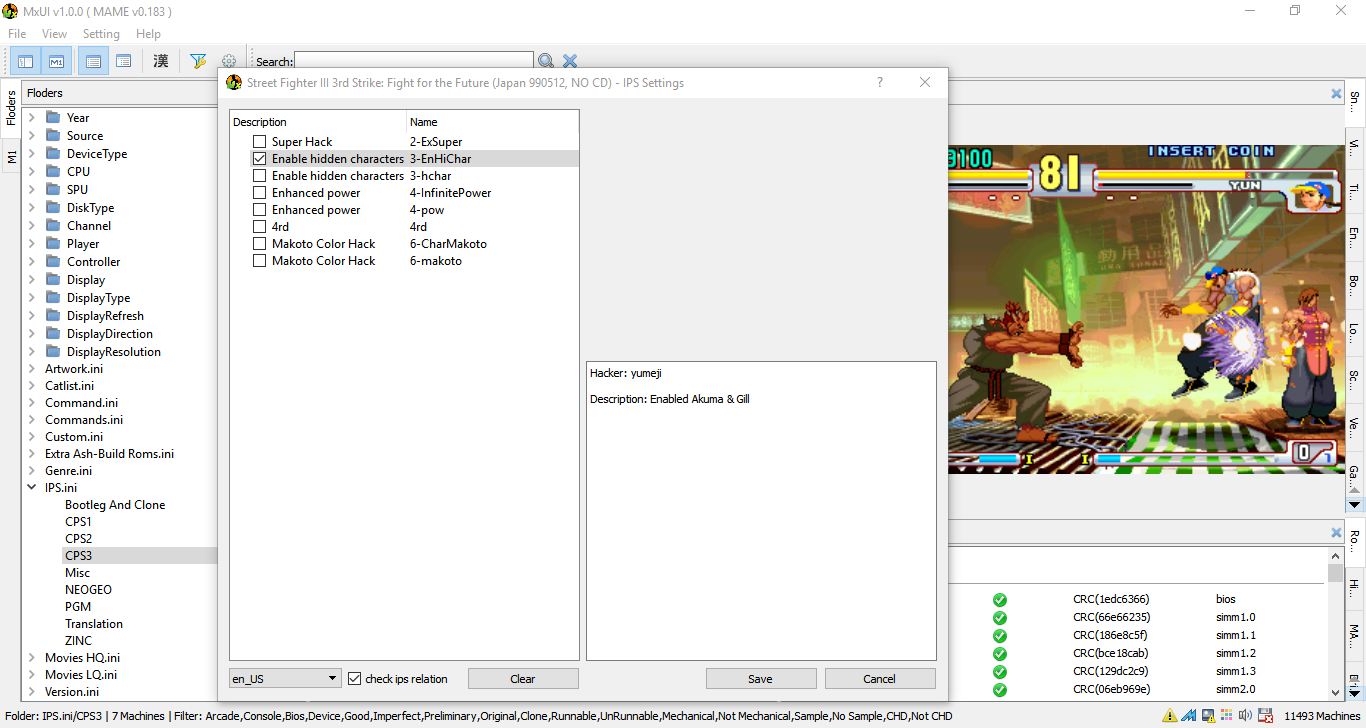Click the dialog help question mark
Viewport: 1366px width, 728px height.
click(880, 83)
